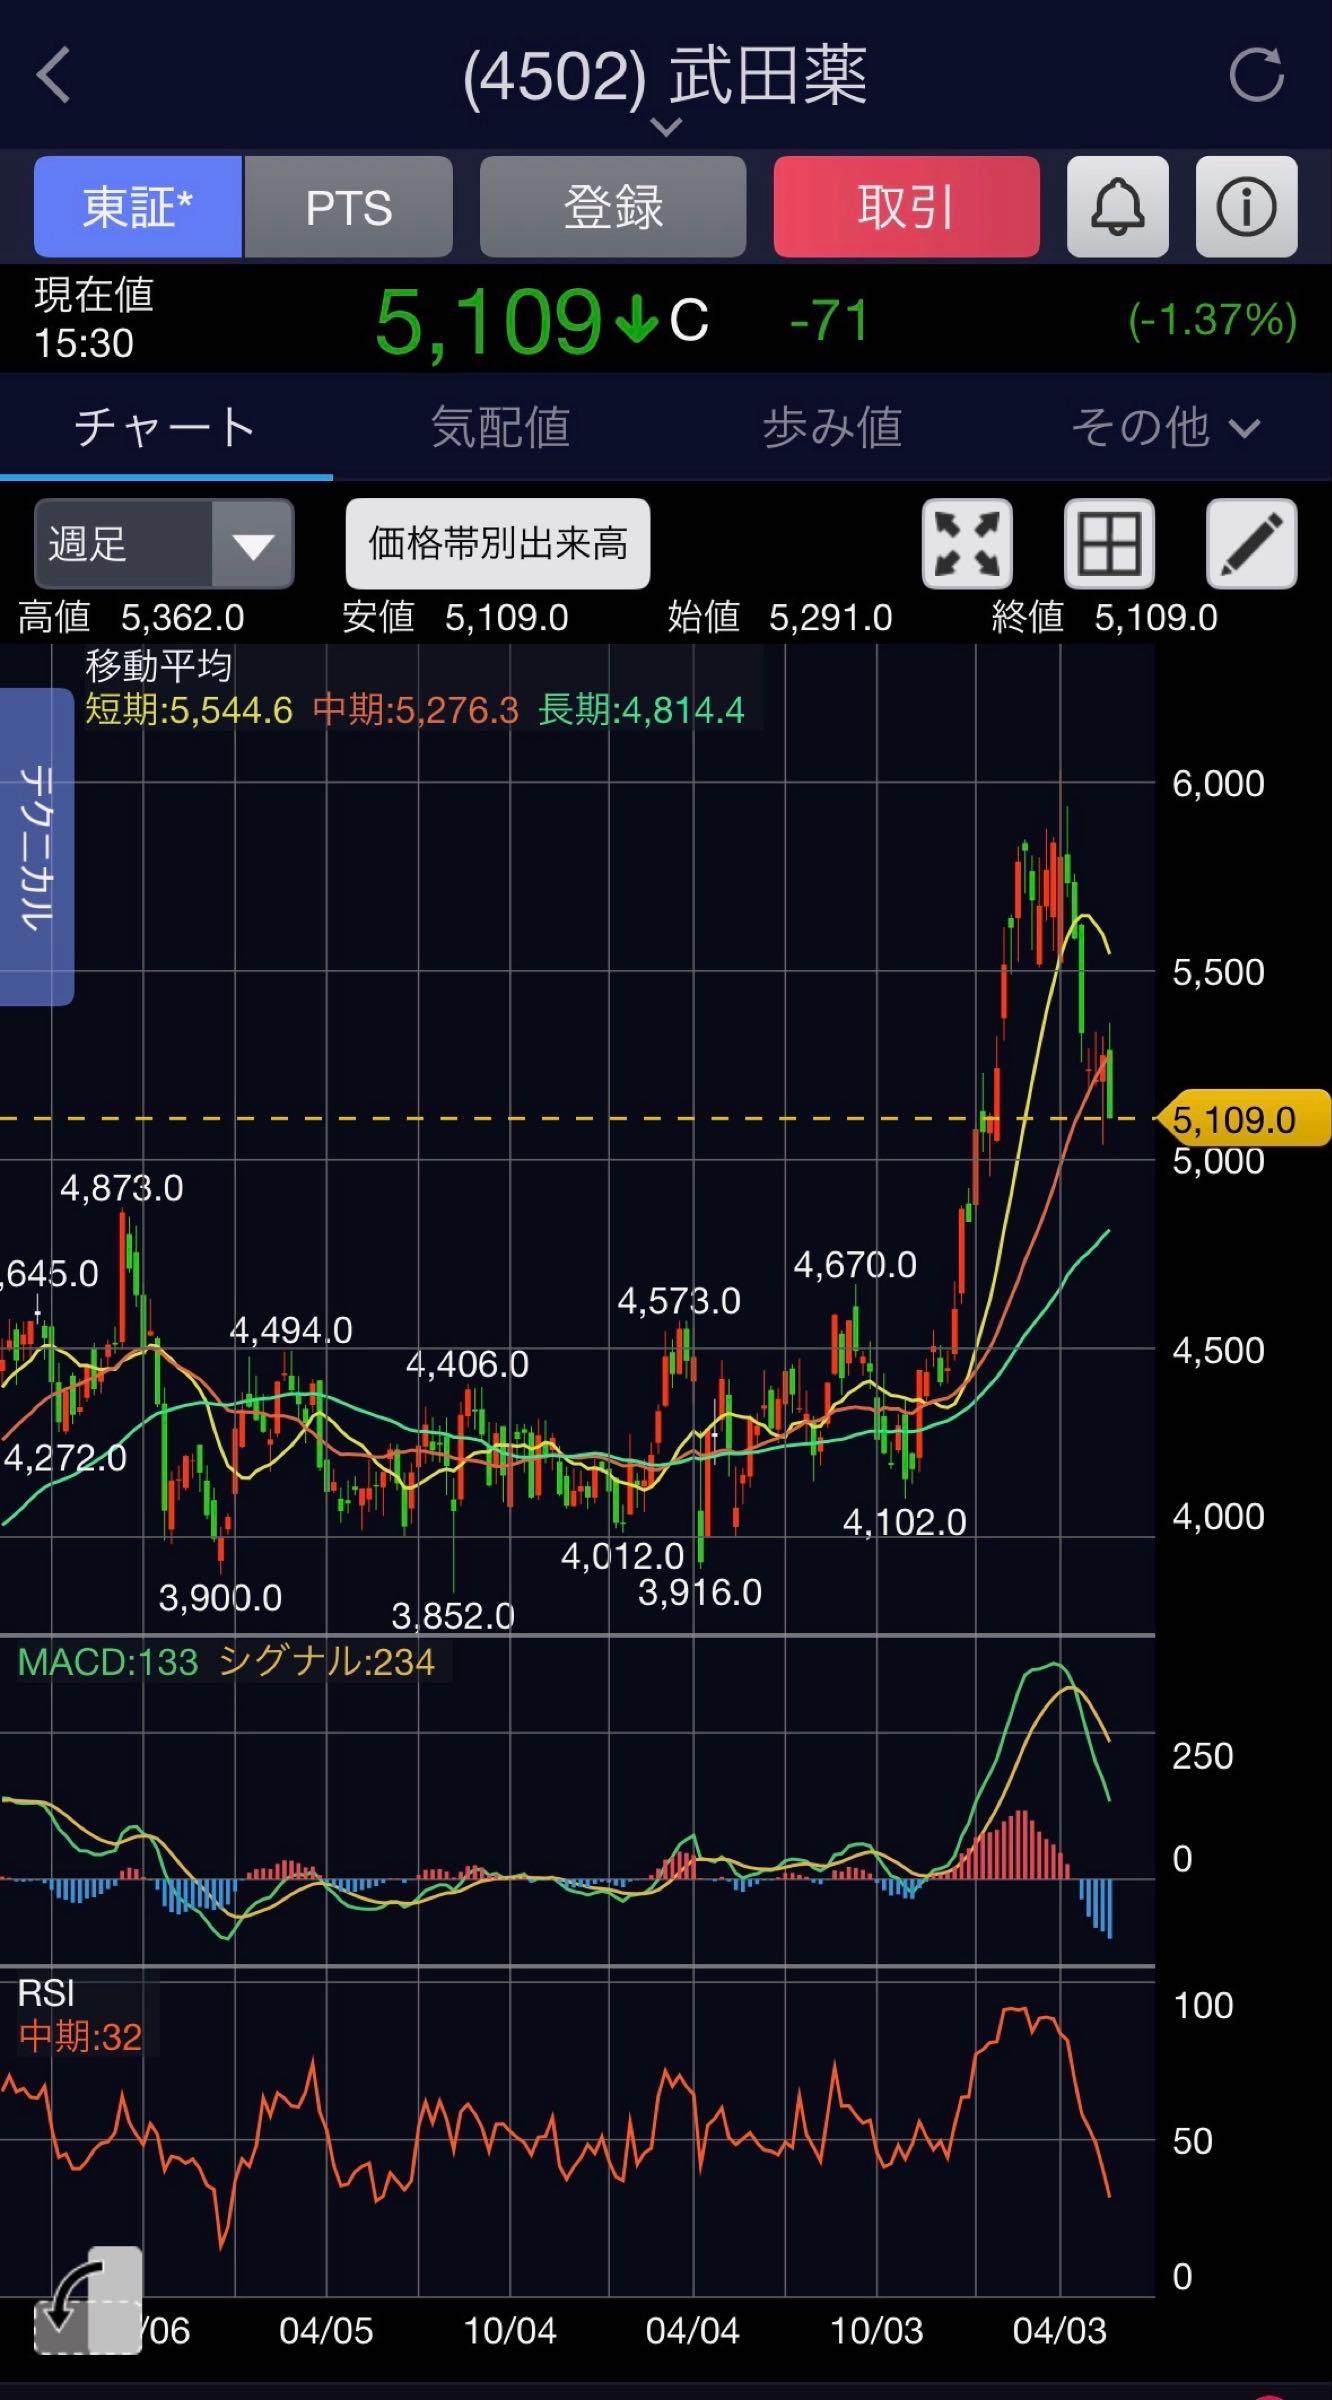Tap the 4,494.0 price annotation

(x=291, y=1330)
